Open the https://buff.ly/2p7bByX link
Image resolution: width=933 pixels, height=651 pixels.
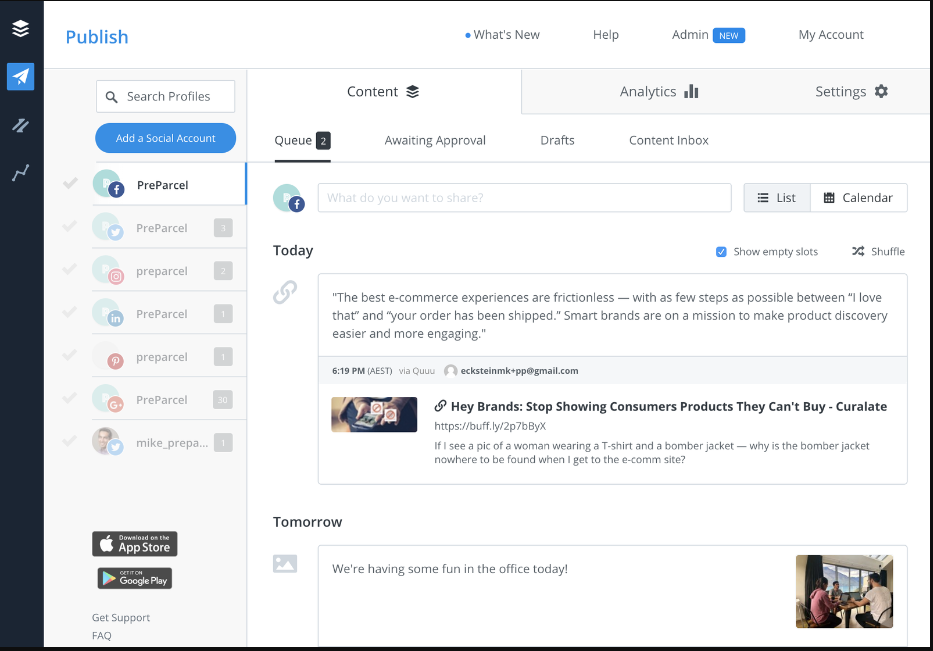tap(490, 426)
